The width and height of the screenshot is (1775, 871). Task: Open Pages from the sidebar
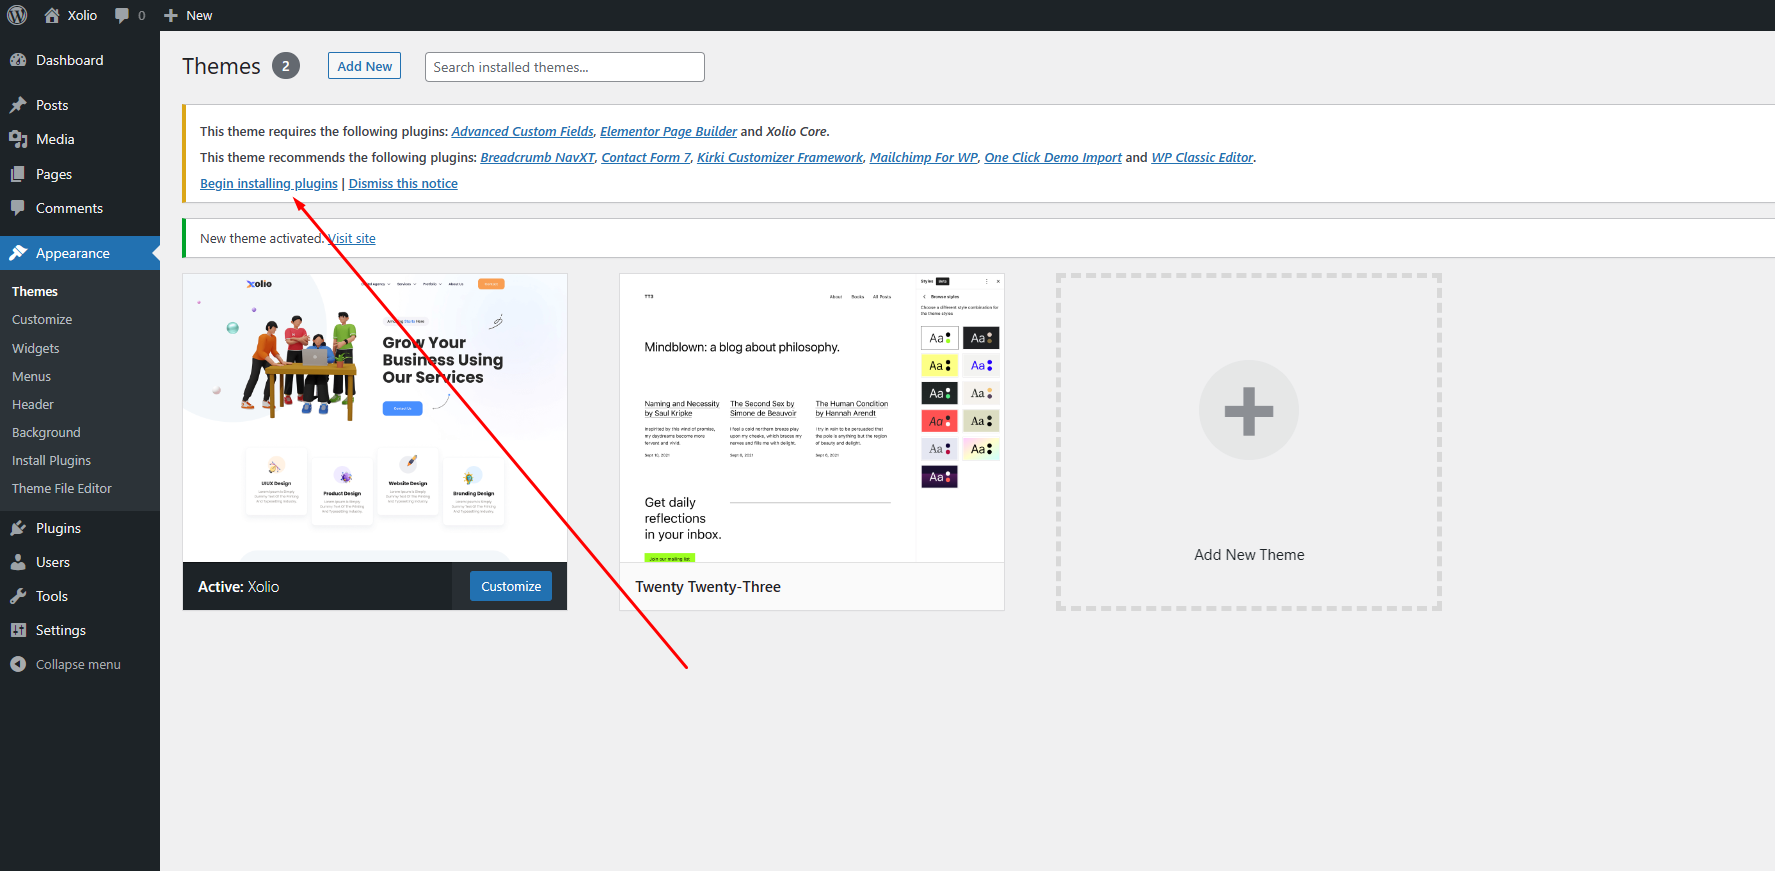(x=80, y=174)
